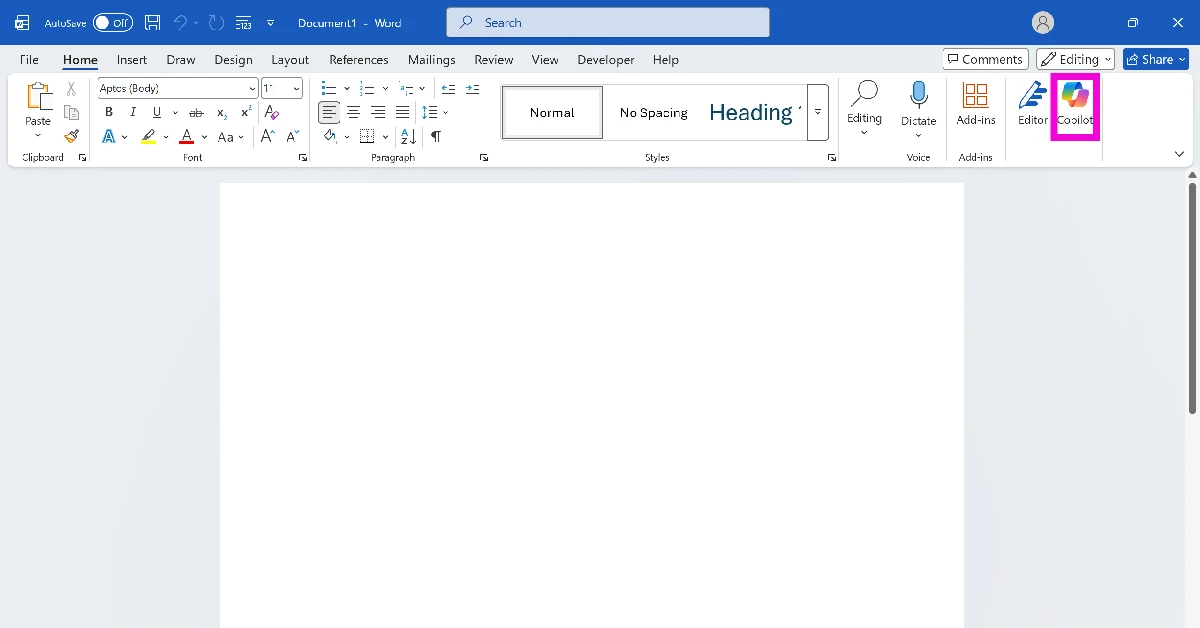Select the strikethrough icon
Viewport: 1200px width, 628px height.
pos(196,112)
